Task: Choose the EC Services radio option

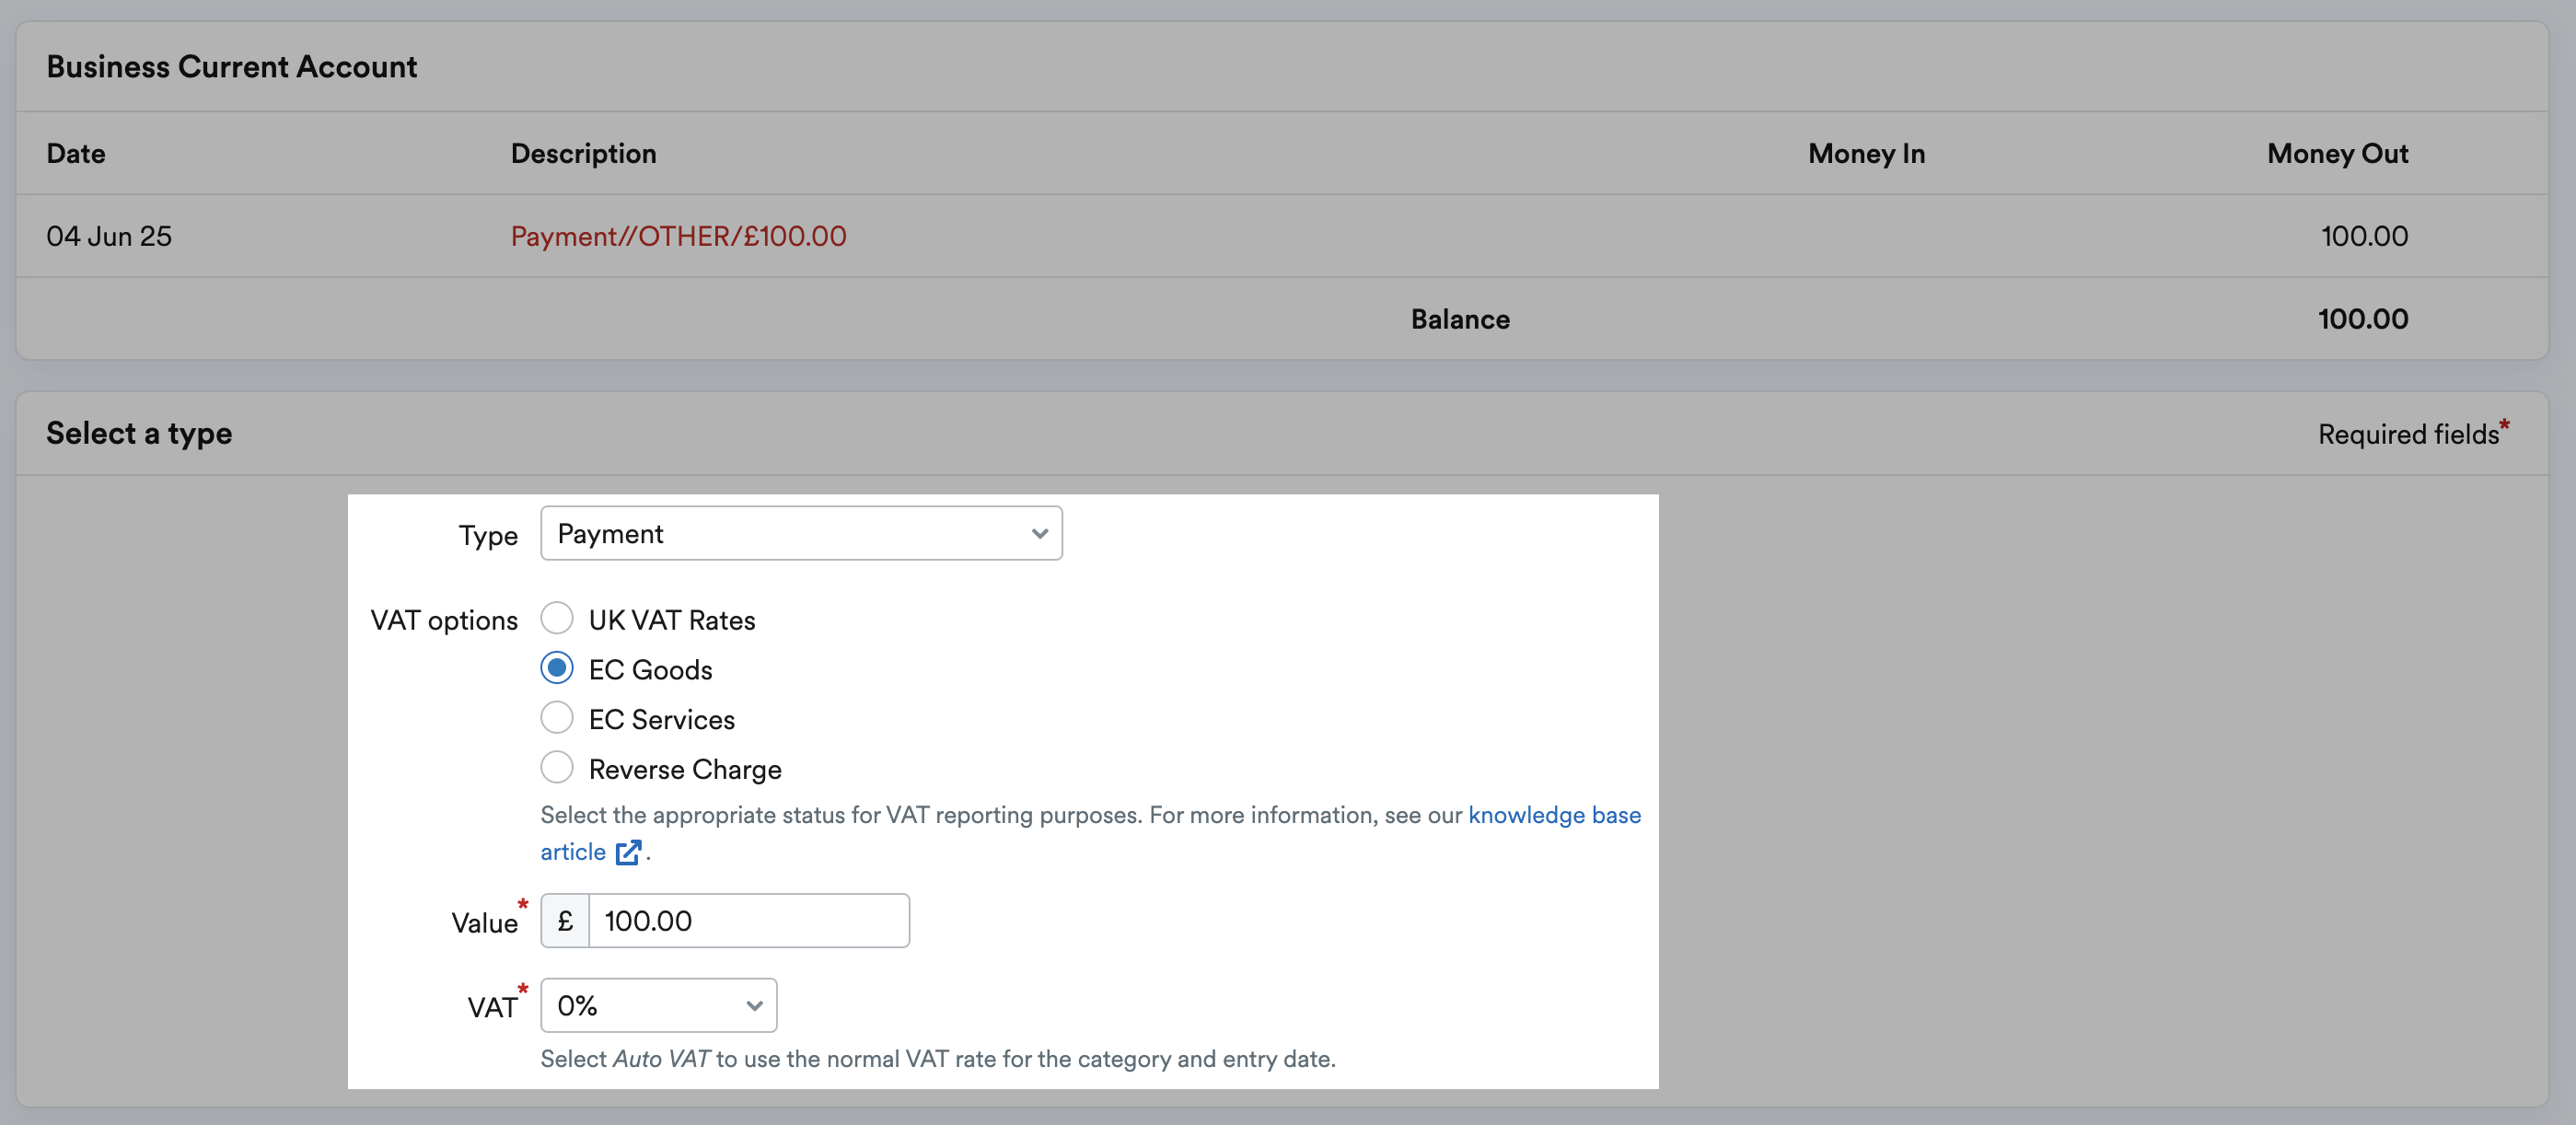Action: (557, 718)
